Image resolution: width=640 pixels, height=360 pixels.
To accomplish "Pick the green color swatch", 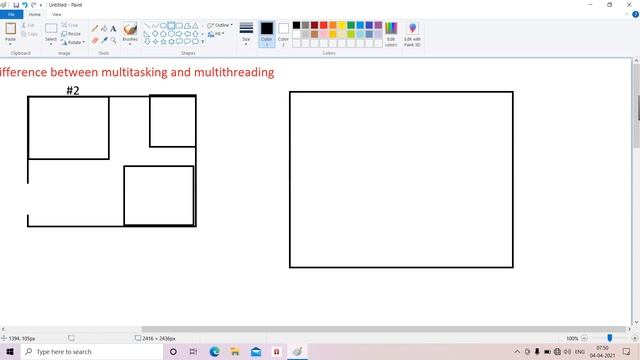I will [351, 25].
